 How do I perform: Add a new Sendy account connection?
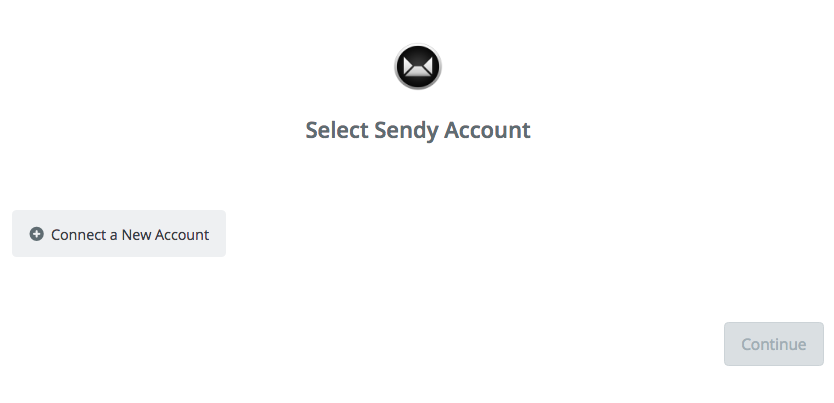pyautogui.click(x=119, y=233)
